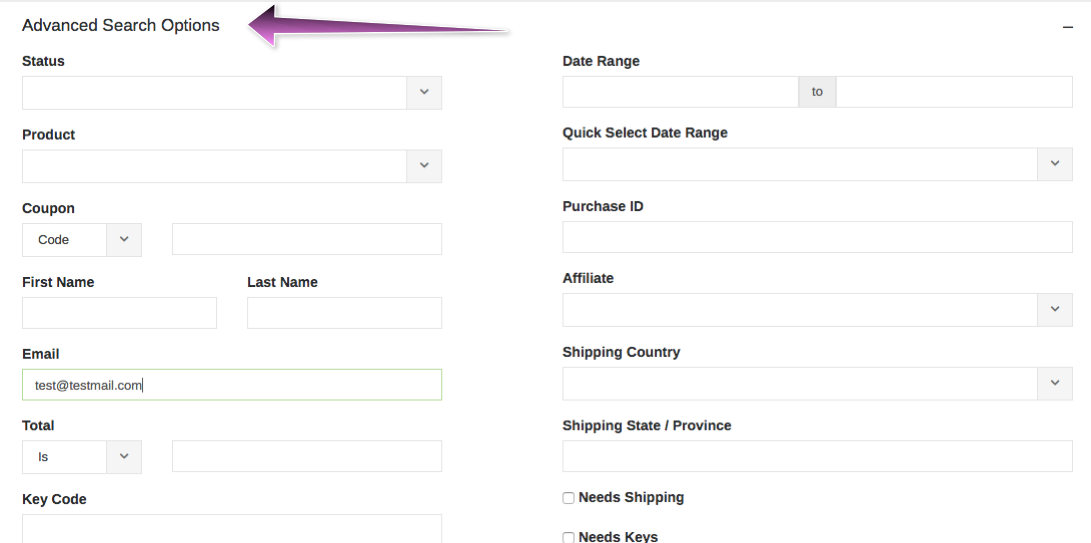Expand the Total comparison 'Is' dropdown

(x=82, y=457)
